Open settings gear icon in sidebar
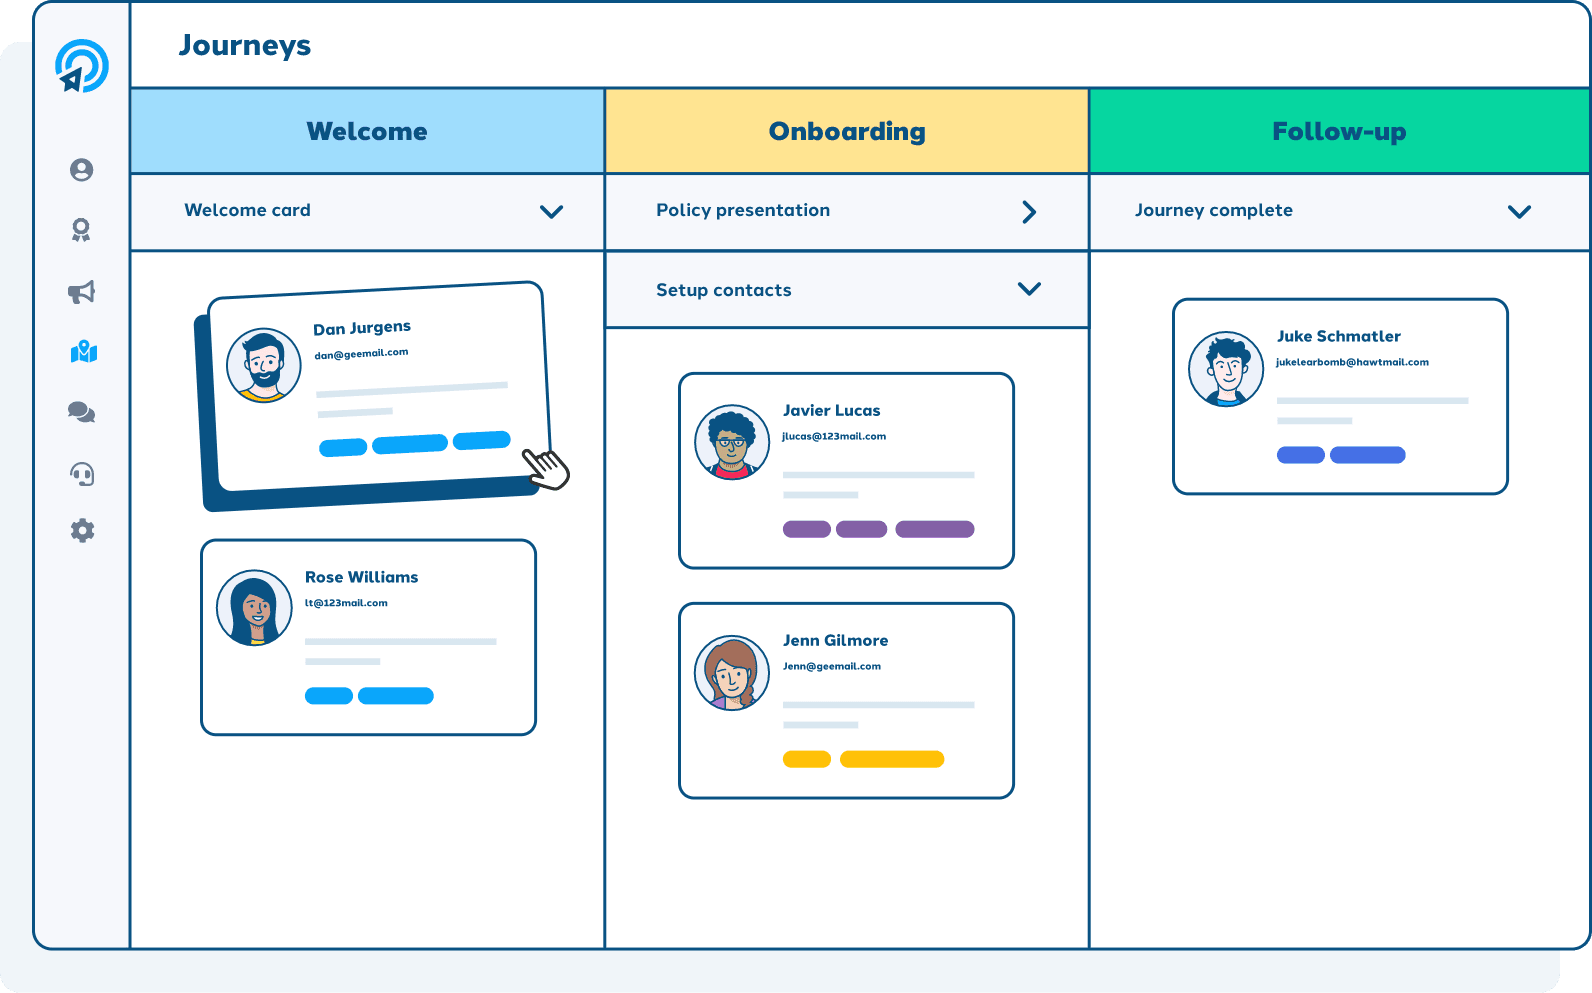1592x993 pixels. (82, 530)
